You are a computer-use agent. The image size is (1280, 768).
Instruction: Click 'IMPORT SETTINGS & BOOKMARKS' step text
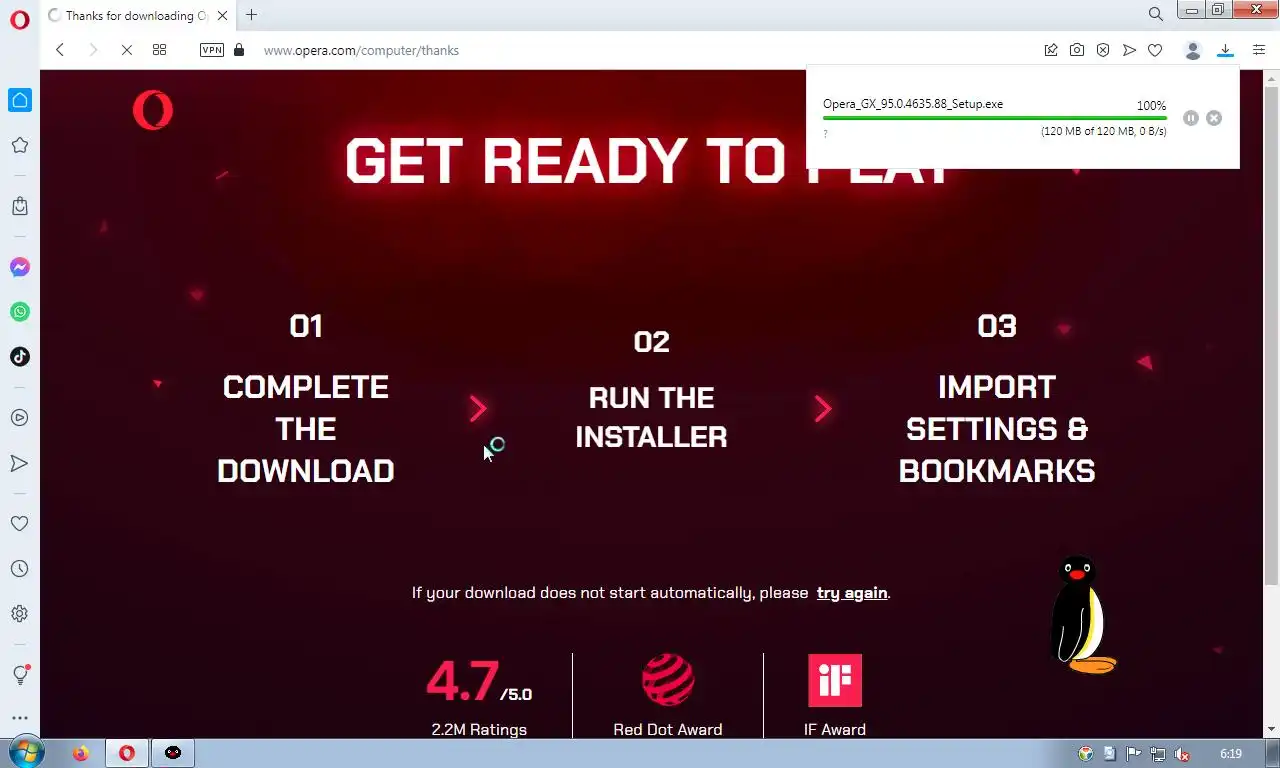pyautogui.click(x=997, y=429)
